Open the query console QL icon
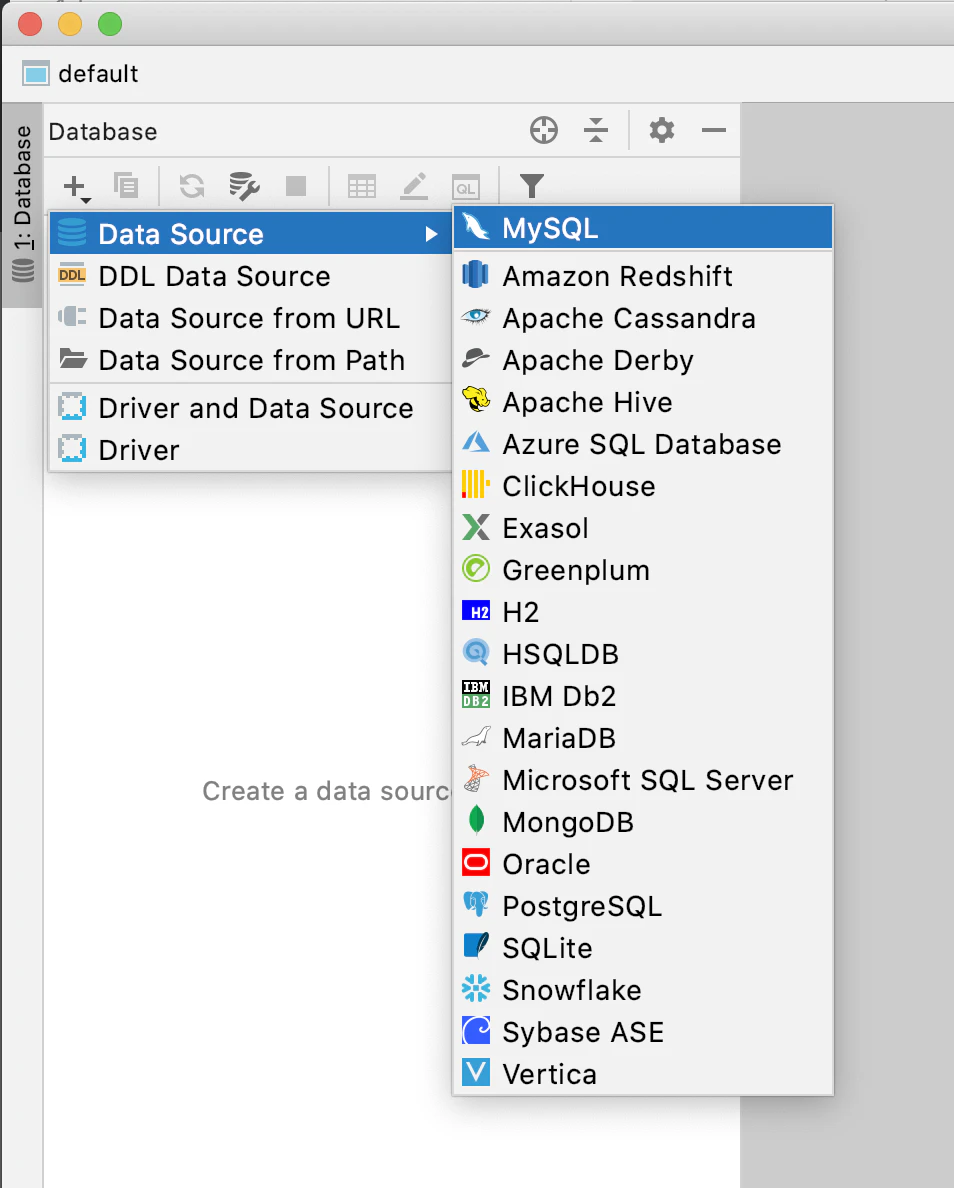 pyautogui.click(x=465, y=186)
